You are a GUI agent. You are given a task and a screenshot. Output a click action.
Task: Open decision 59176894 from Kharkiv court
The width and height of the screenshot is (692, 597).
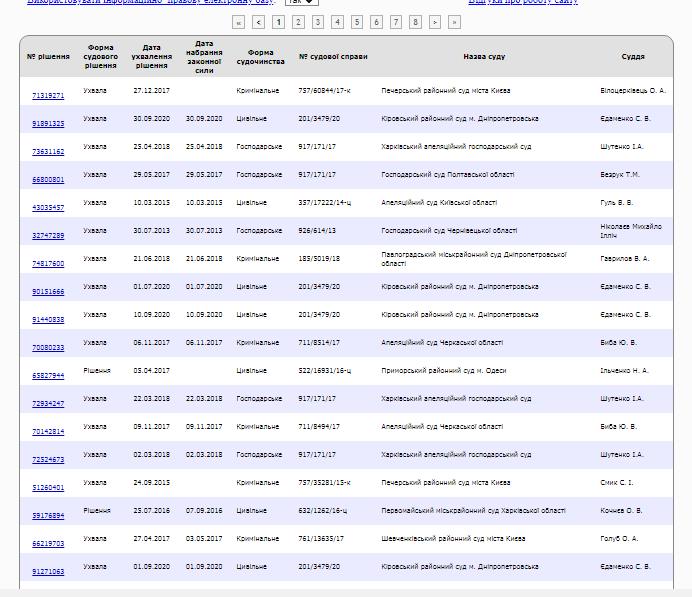click(48, 516)
